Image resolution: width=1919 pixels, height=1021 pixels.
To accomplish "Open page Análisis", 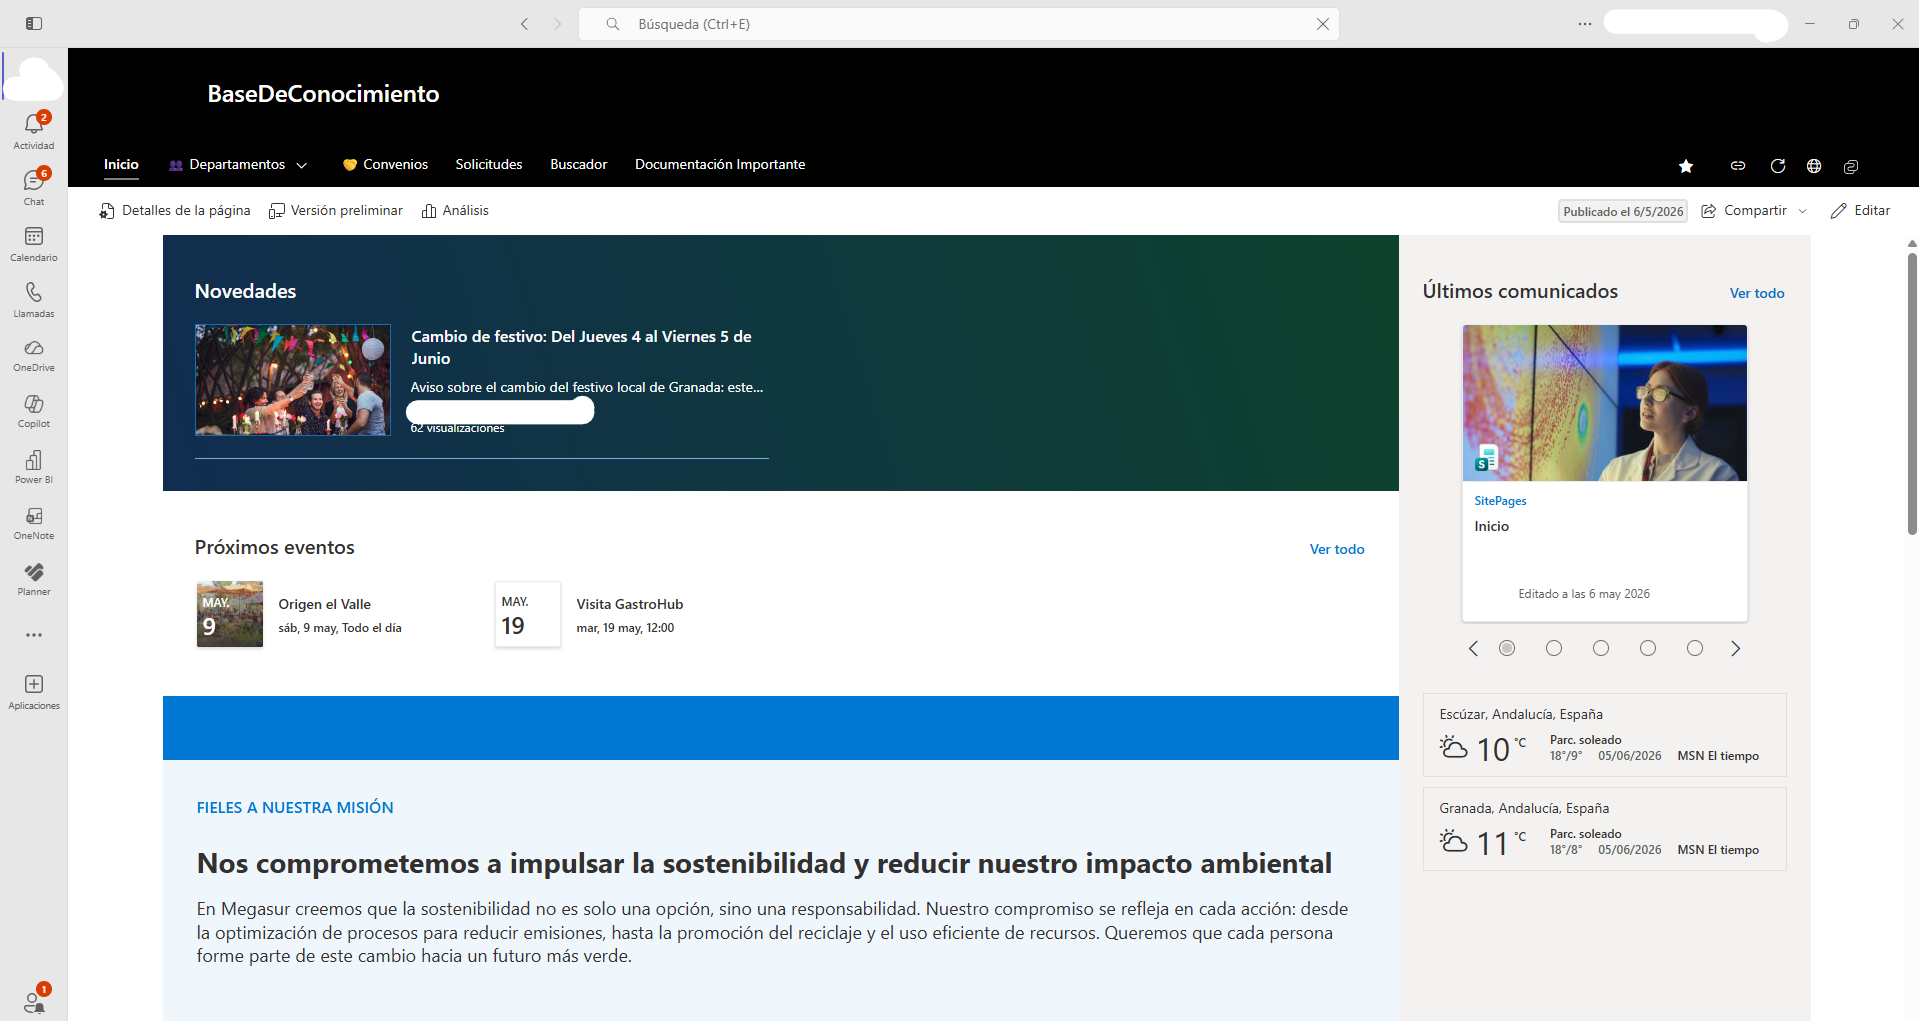I will click(x=455, y=211).
